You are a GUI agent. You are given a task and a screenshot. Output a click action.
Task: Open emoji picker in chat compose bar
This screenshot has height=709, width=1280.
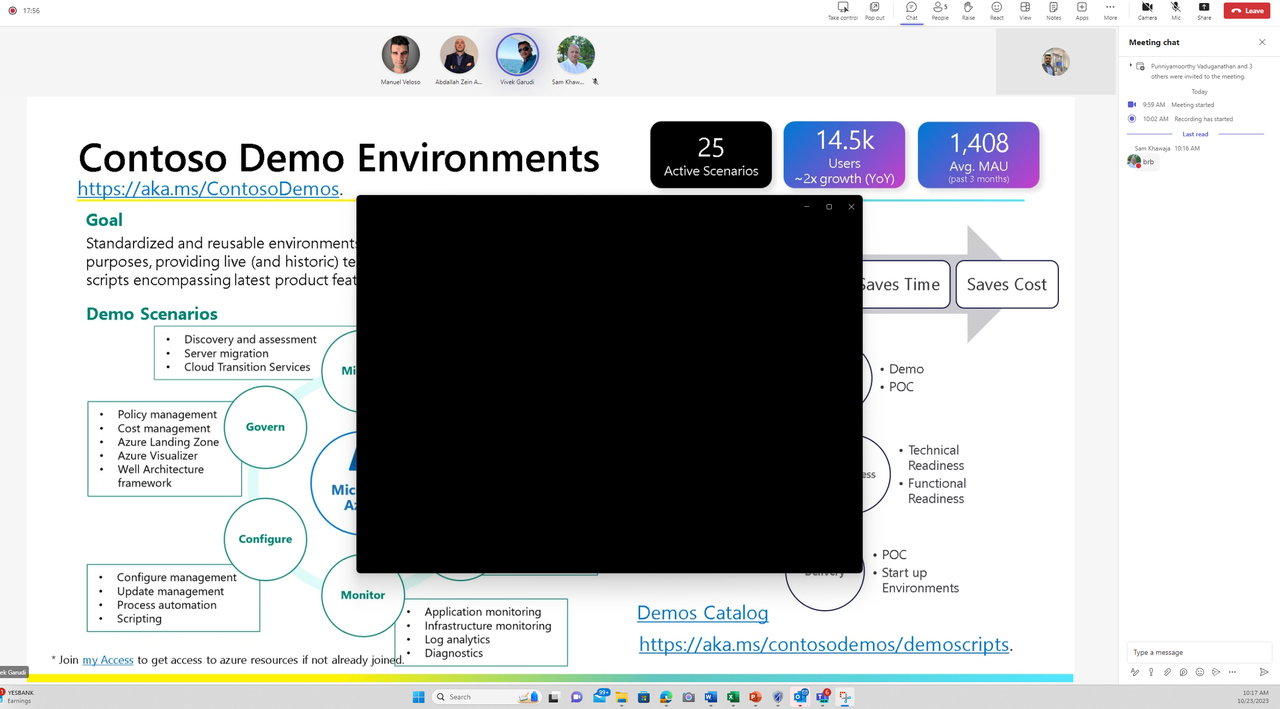1200,672
